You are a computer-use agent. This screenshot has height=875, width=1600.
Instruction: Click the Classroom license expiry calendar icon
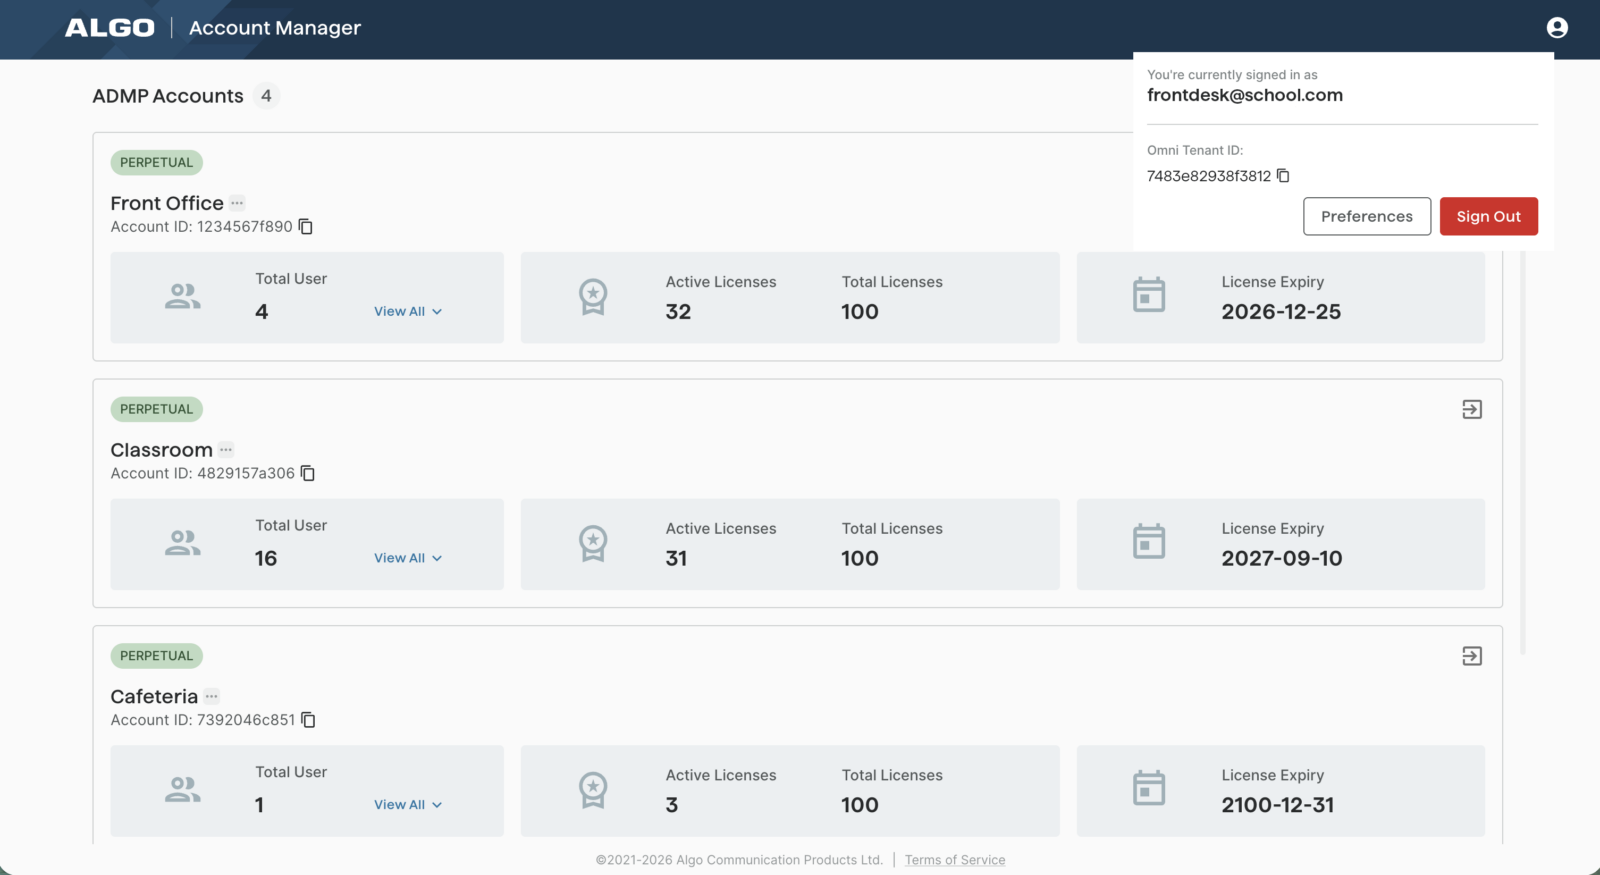tap(1148, 542)
